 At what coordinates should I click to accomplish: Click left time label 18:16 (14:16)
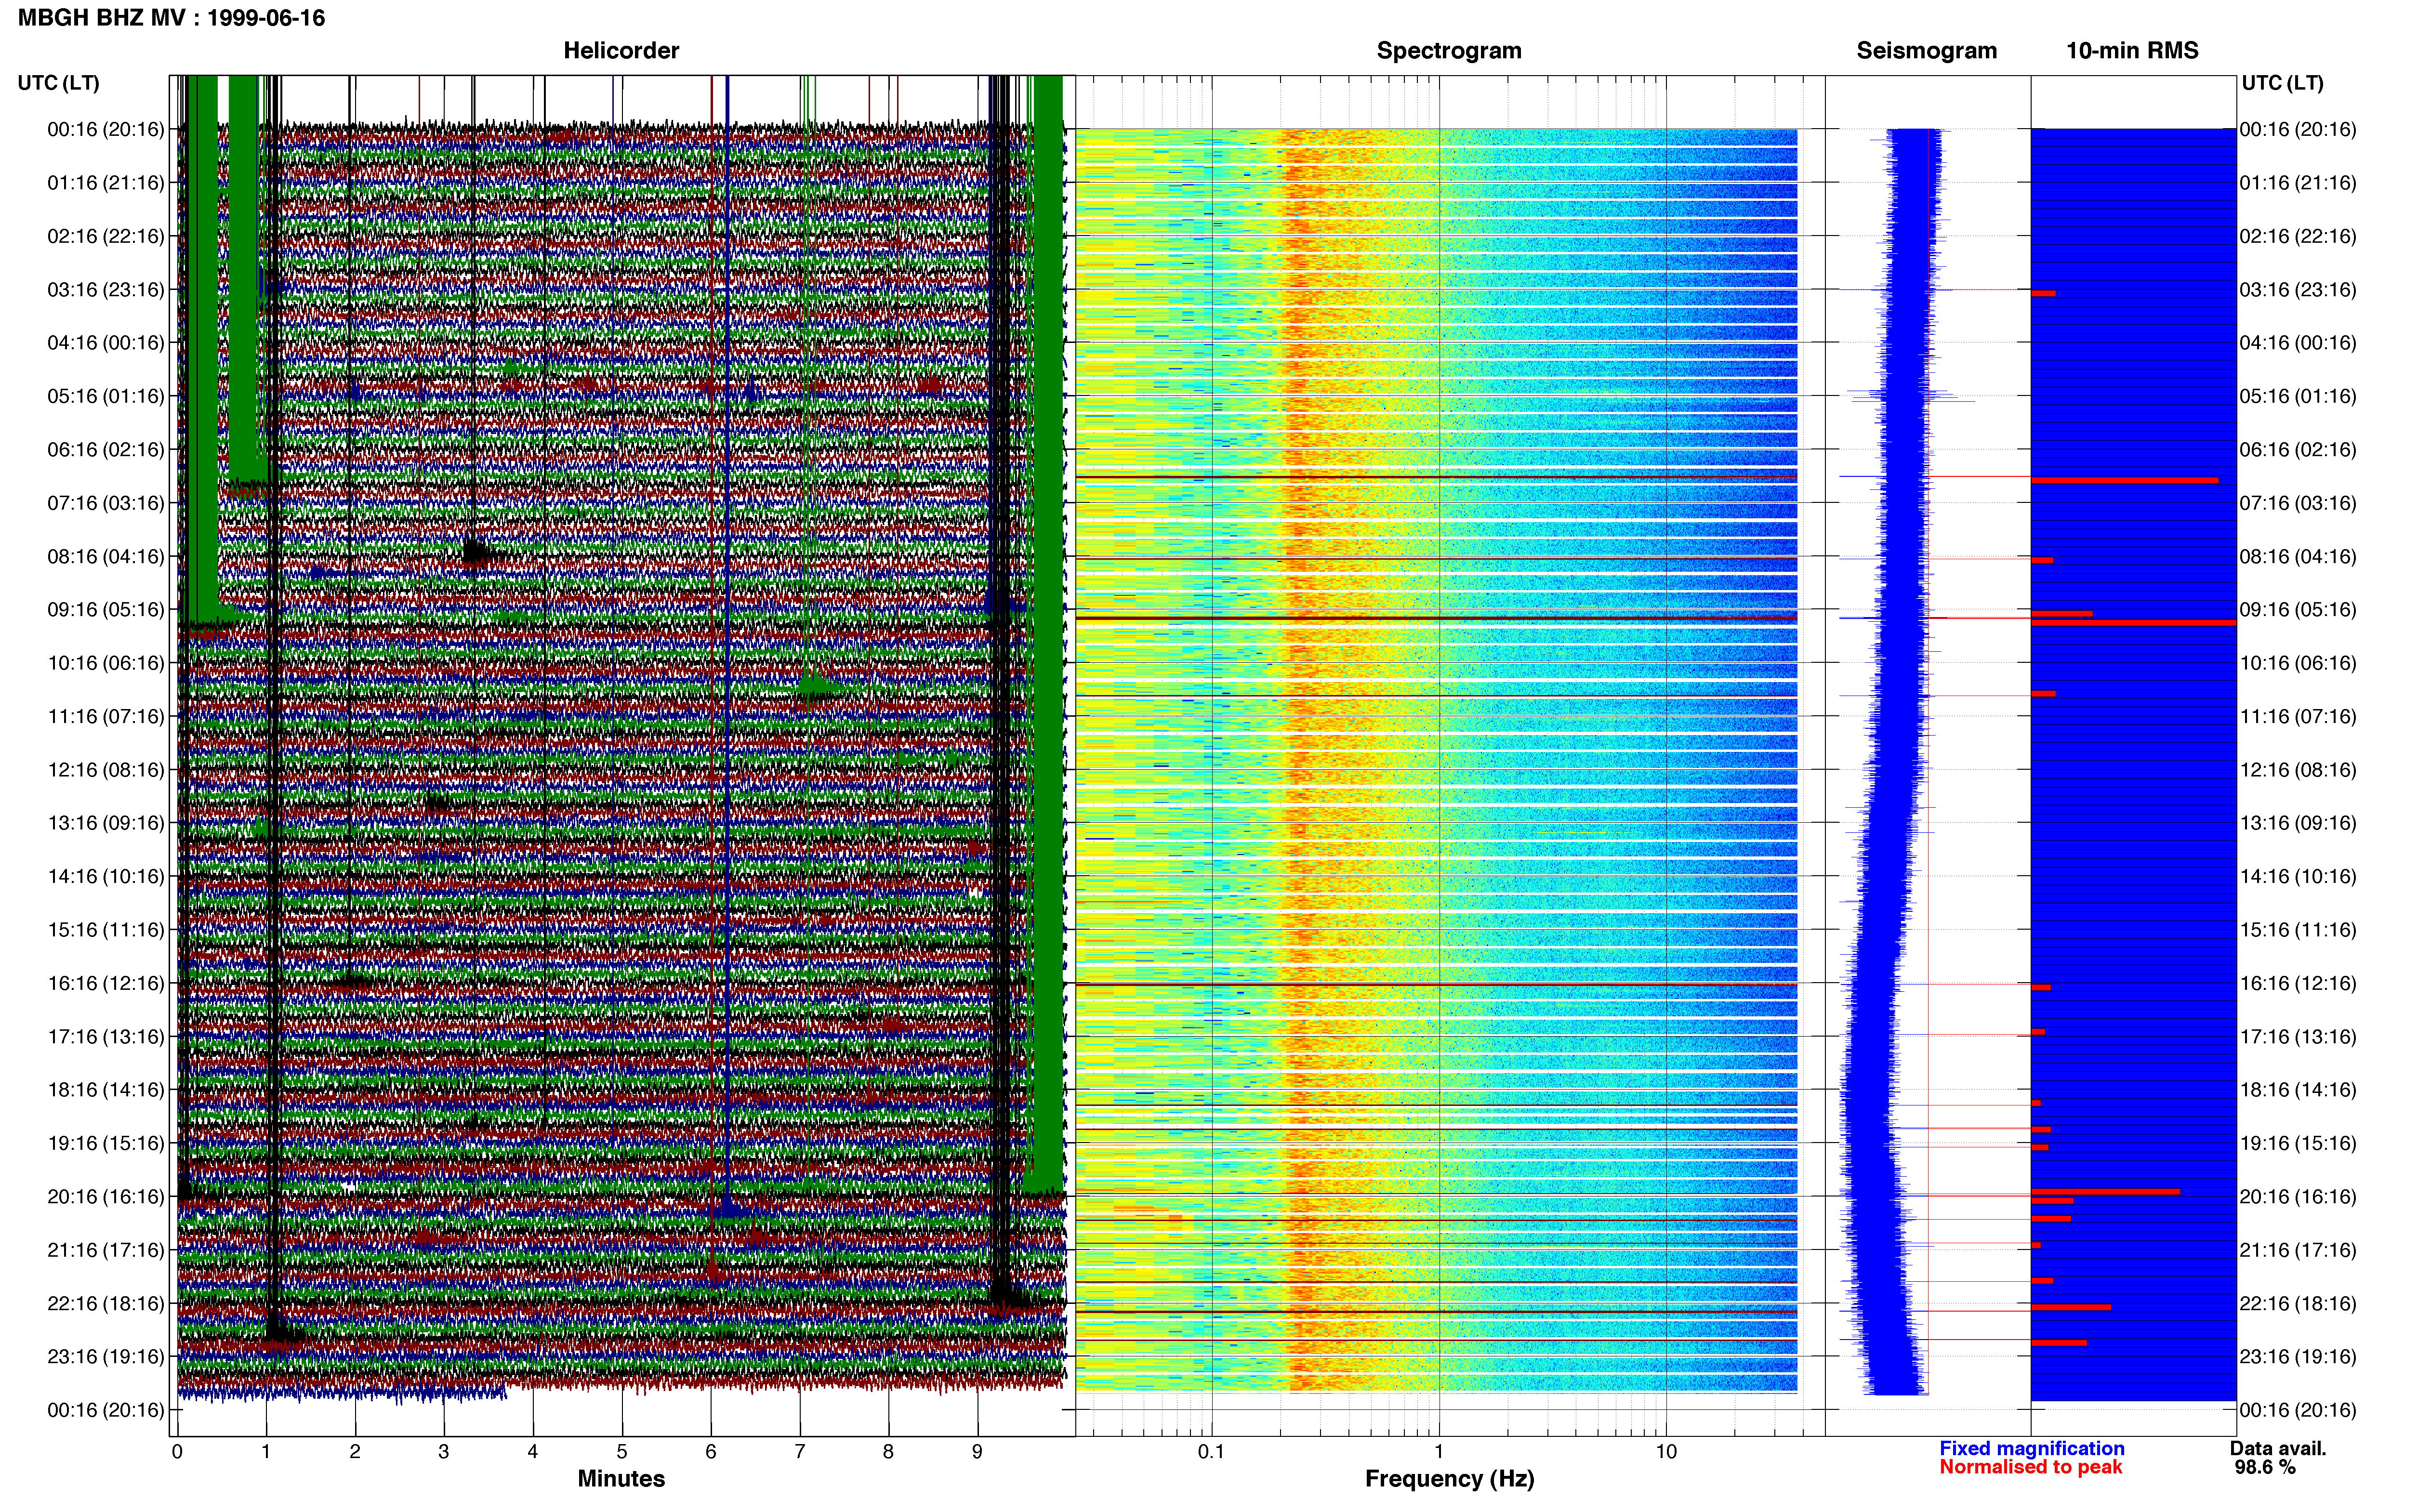[x=106, y=1090]
